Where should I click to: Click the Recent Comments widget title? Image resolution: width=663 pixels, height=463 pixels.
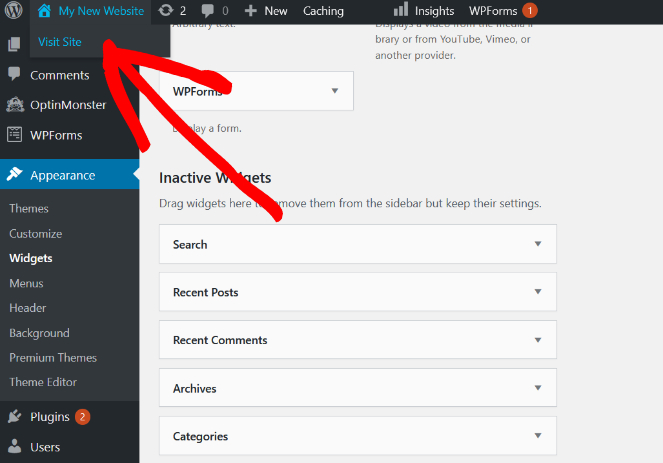(x=220, y=340)
